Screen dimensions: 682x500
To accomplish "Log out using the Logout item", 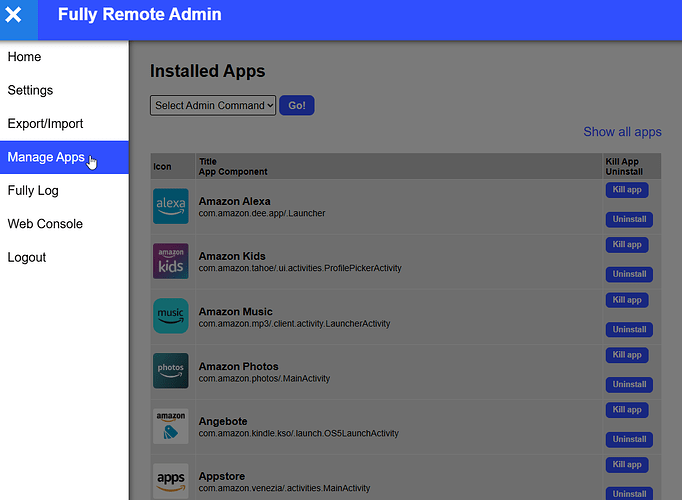I will (x=64, y=258).
